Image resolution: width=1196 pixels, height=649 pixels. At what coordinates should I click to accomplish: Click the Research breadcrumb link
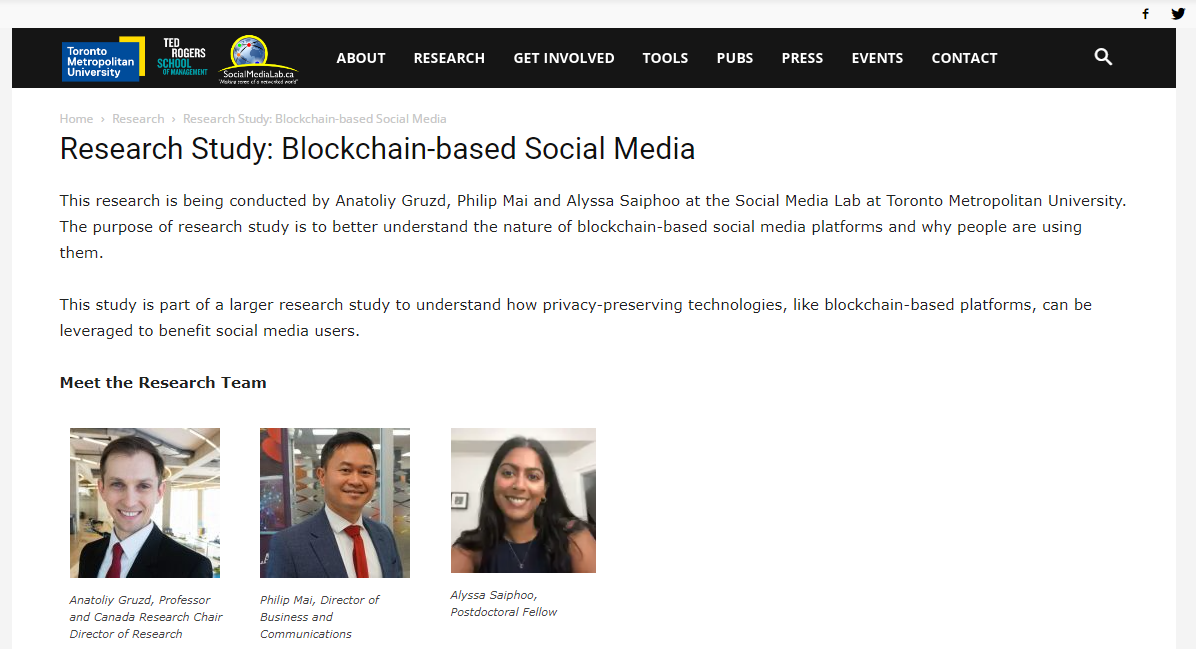(x=138, y=119)
